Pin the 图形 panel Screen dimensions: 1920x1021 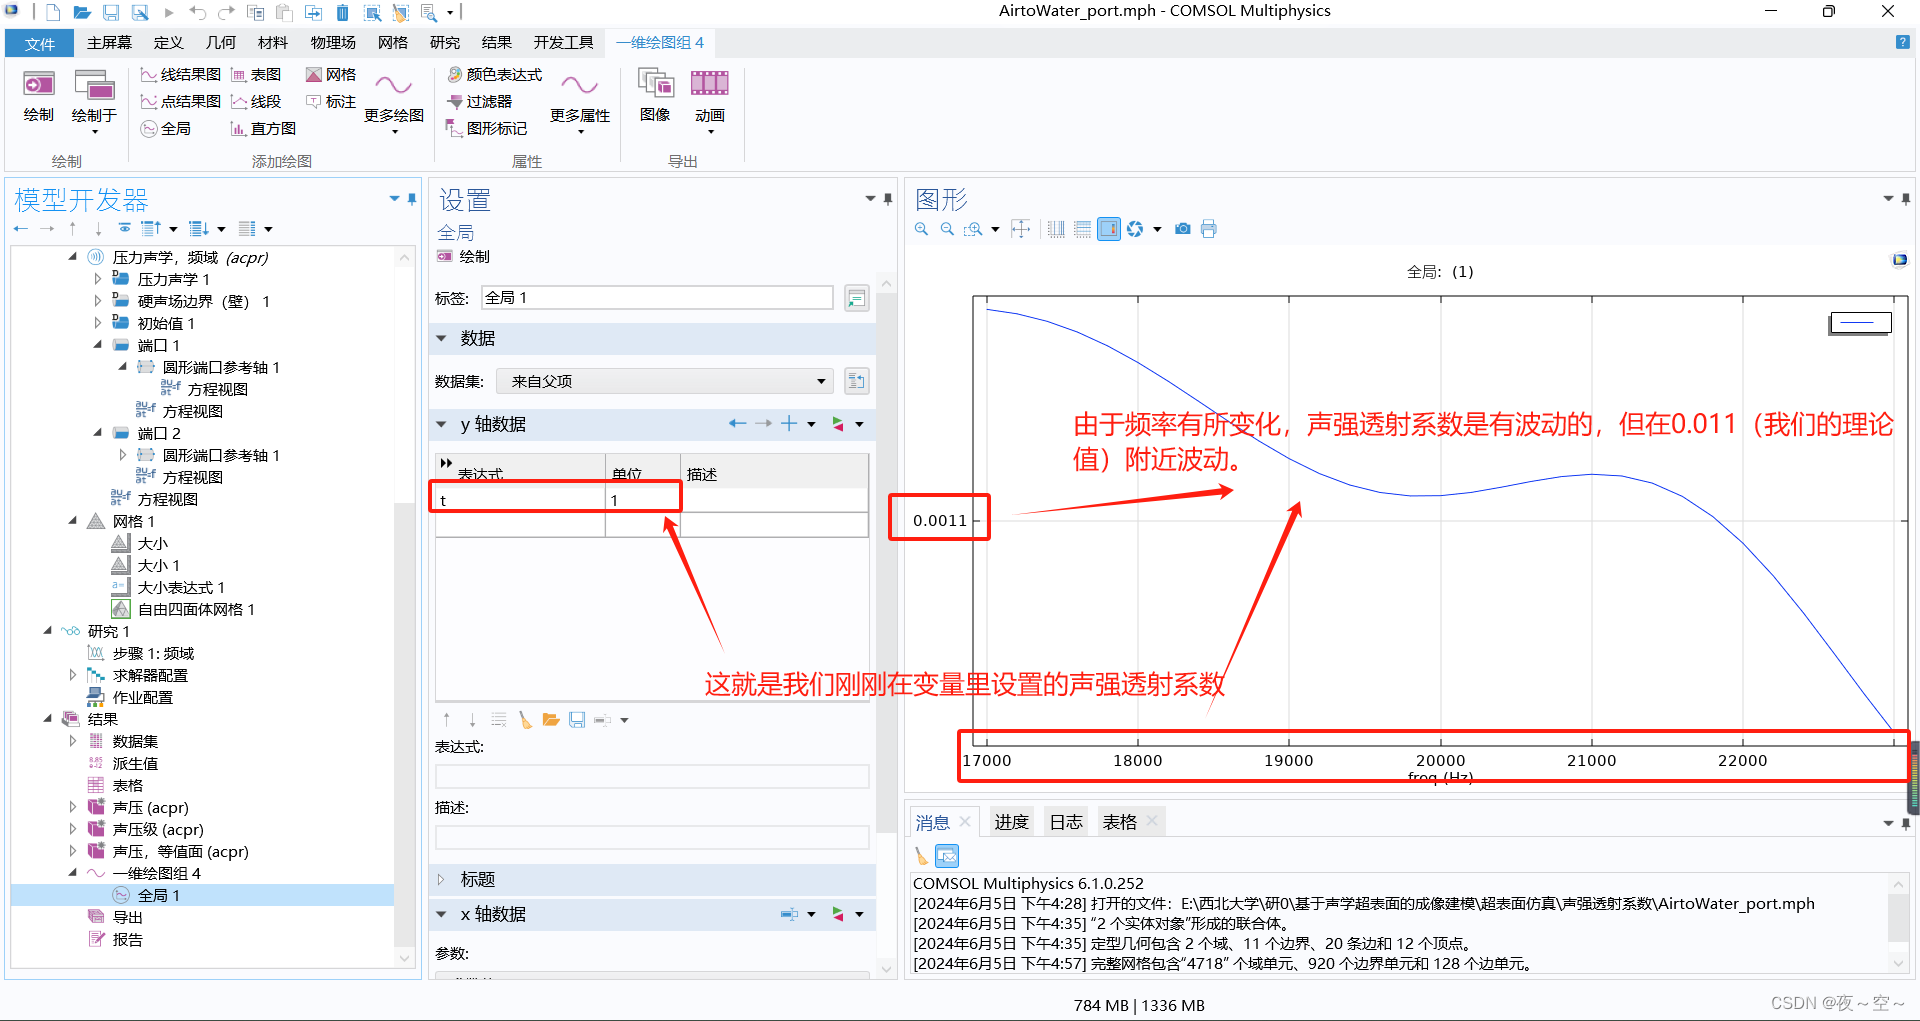coord(1906,199)
